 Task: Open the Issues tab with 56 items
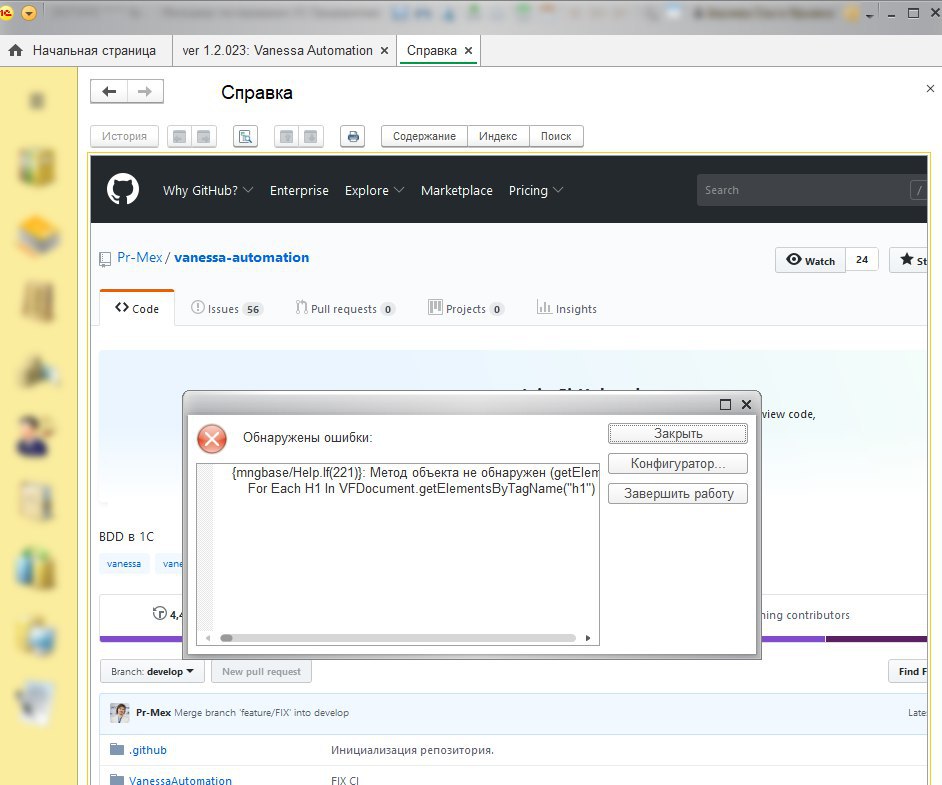[226, 308]
